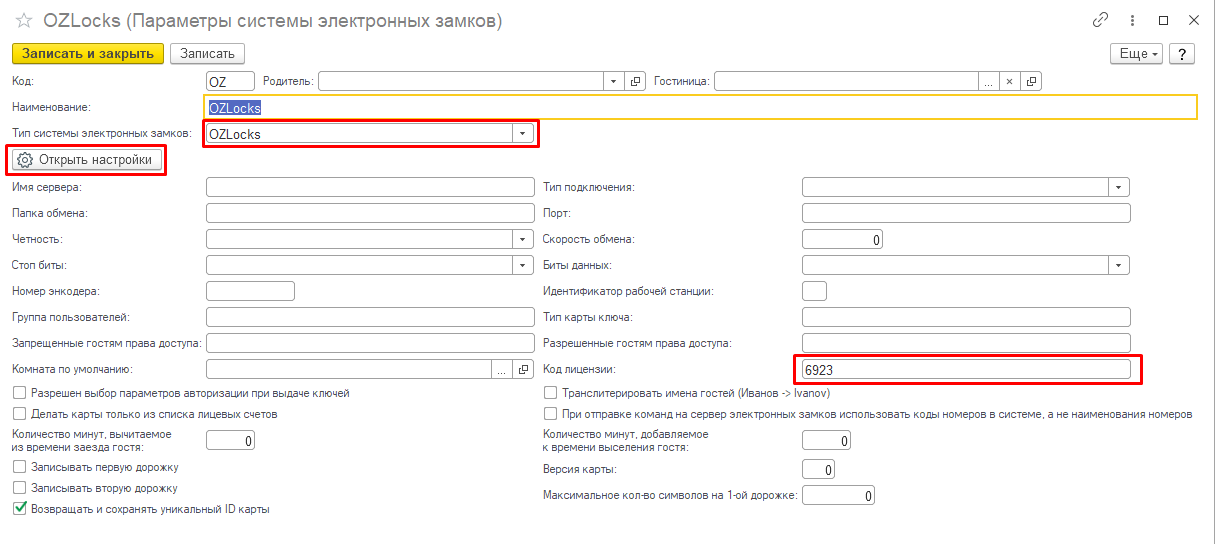Toggle Транслитерировать имена гостей checkbox
The width and height of the screenshot is (1215, 544).
550,393
